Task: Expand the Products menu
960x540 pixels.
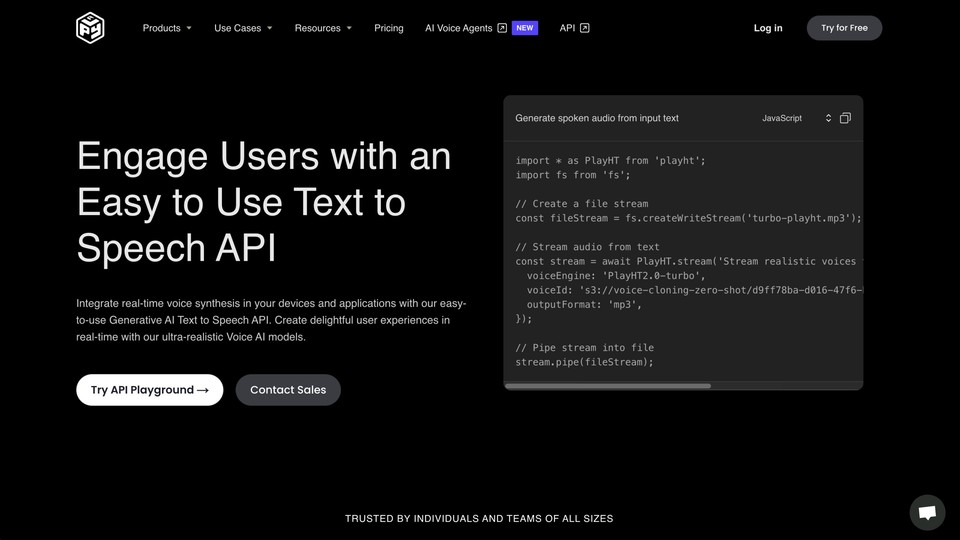Action: [167, 28]
